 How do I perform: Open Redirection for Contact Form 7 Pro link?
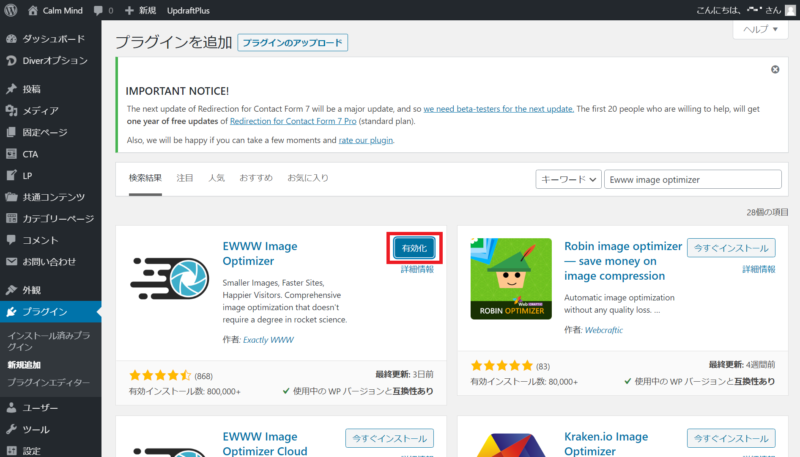293,121
